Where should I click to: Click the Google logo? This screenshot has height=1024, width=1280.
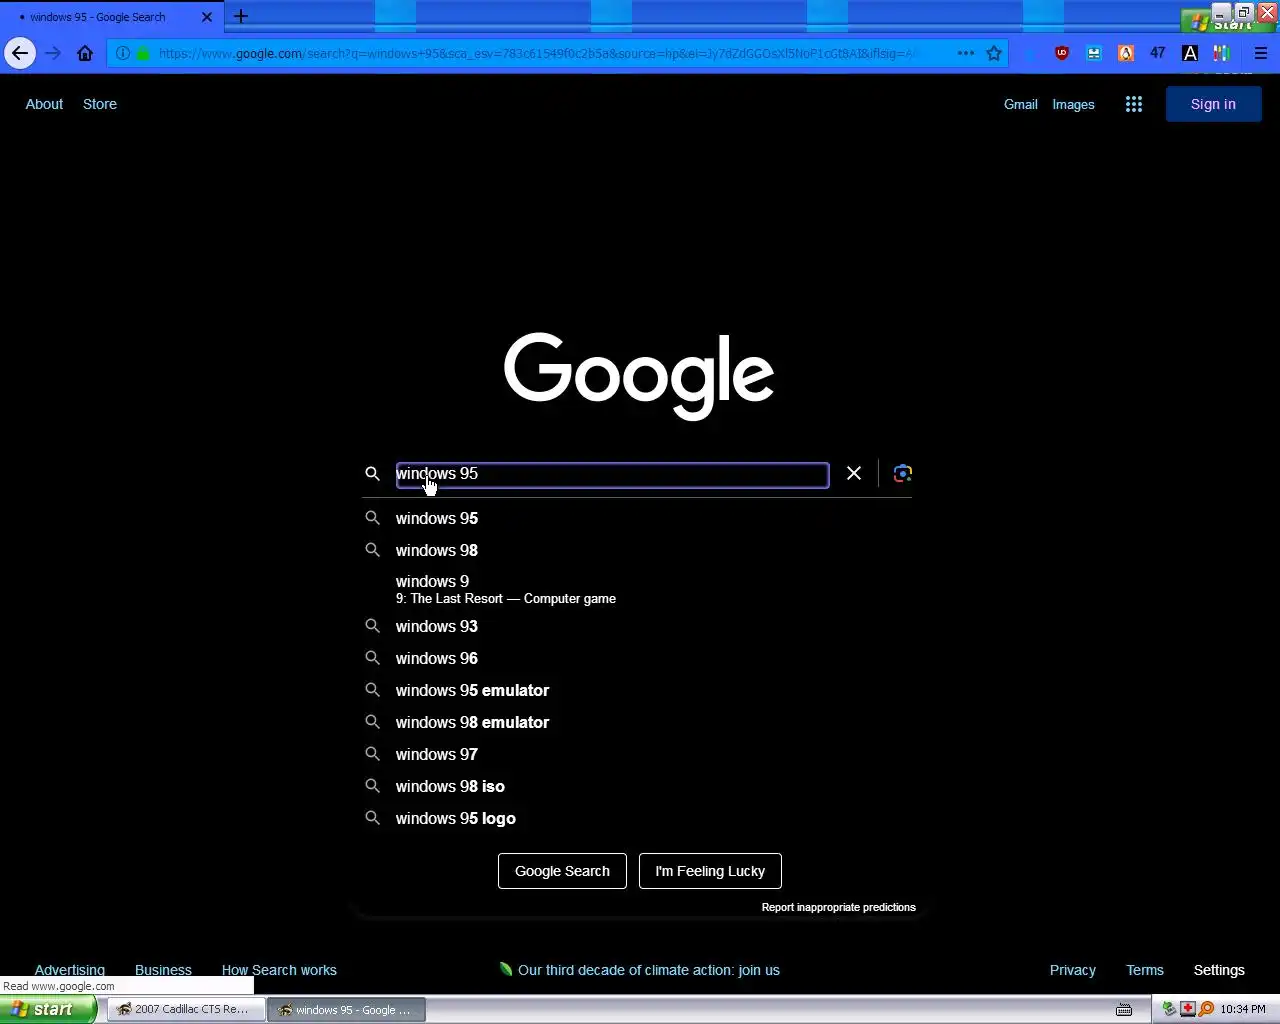coord(639,375)
